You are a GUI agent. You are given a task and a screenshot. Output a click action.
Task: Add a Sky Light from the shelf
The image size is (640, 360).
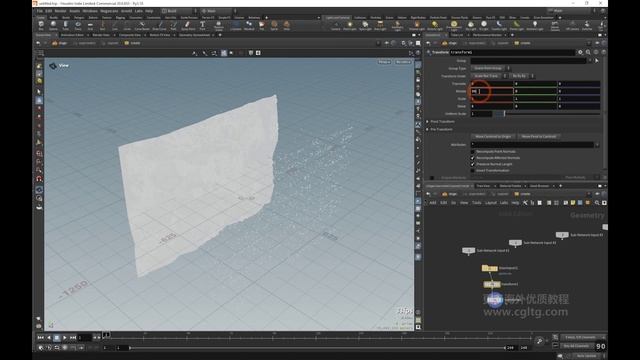(x=471, y=26)
